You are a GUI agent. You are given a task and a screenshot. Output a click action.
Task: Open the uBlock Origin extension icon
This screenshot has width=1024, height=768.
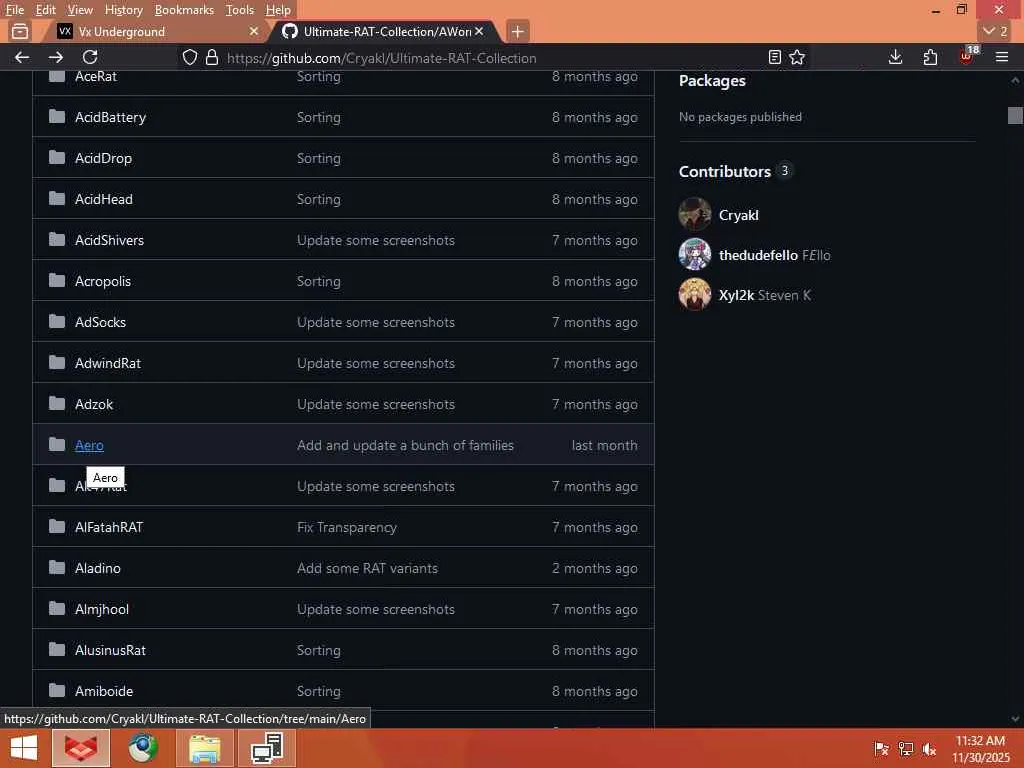(x=967, y=57)
